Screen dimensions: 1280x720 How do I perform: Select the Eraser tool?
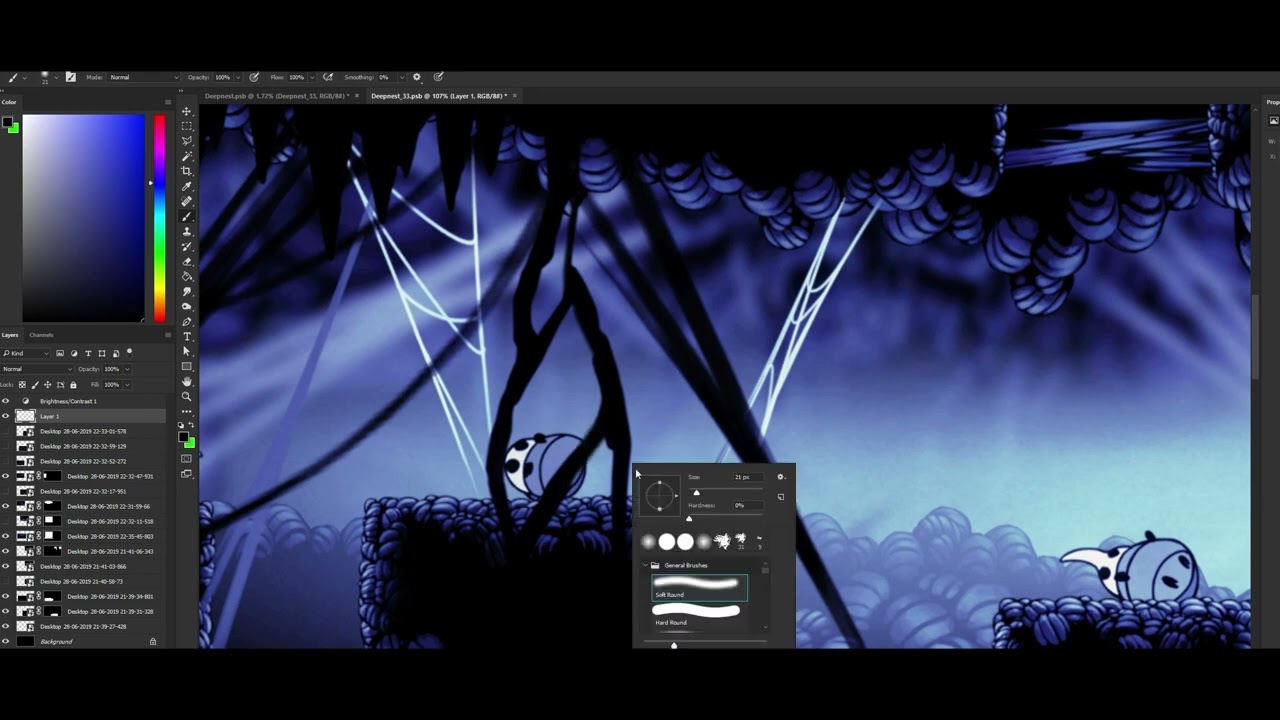click(x=187, y=261)
